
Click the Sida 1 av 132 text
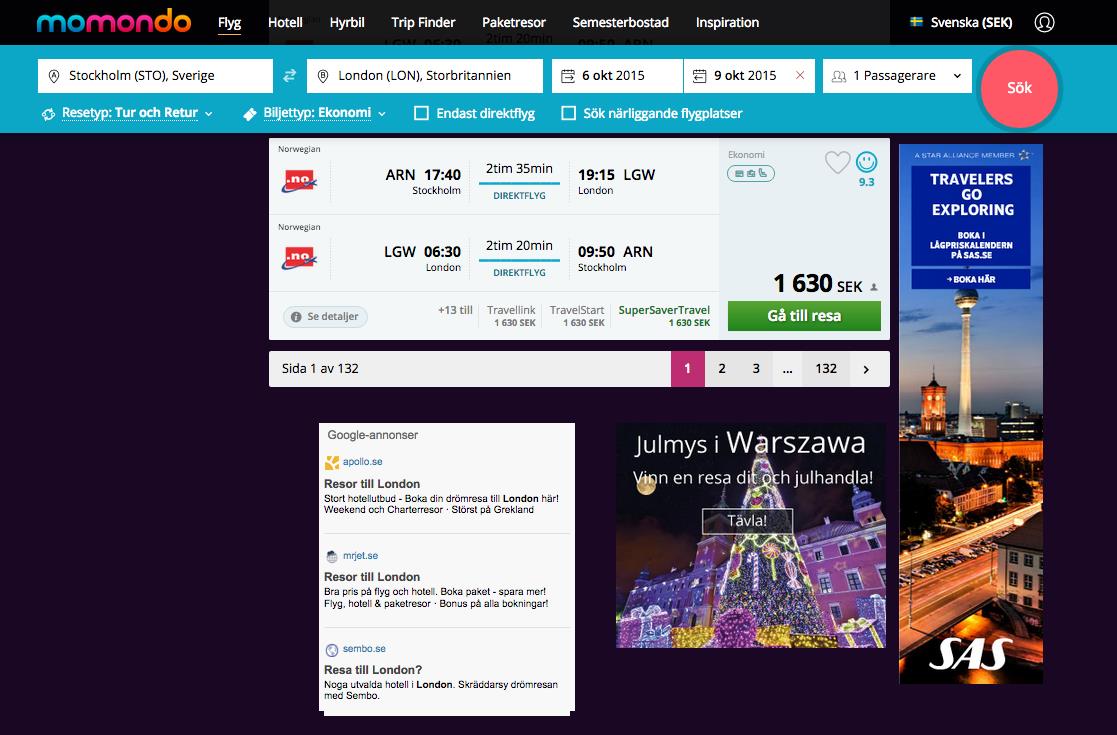(x=320, y=369)
